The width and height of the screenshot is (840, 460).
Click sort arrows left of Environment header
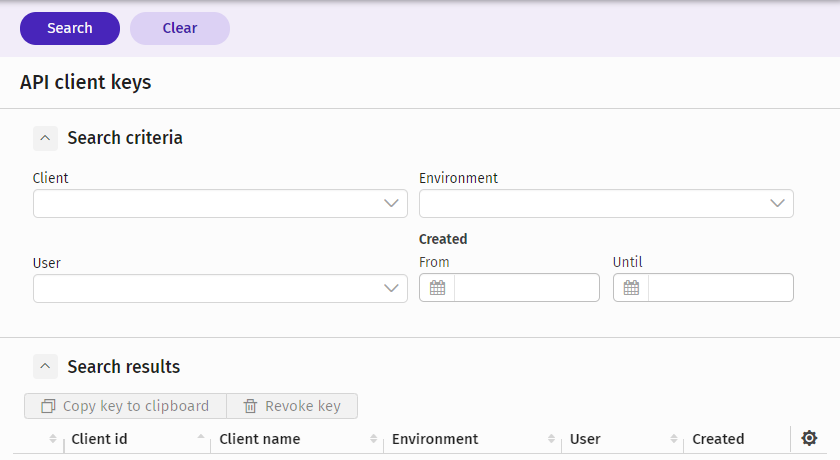point(373,439)
